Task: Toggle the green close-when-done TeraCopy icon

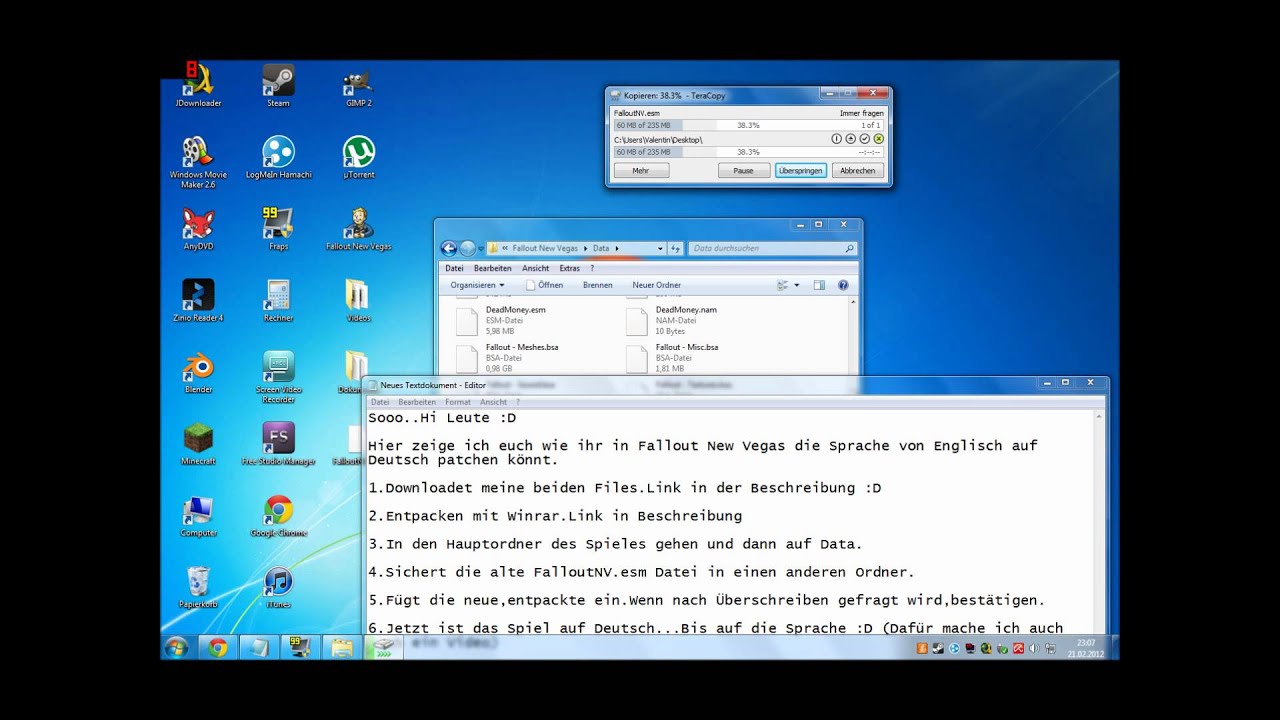Action: click(x=878, y=139)
